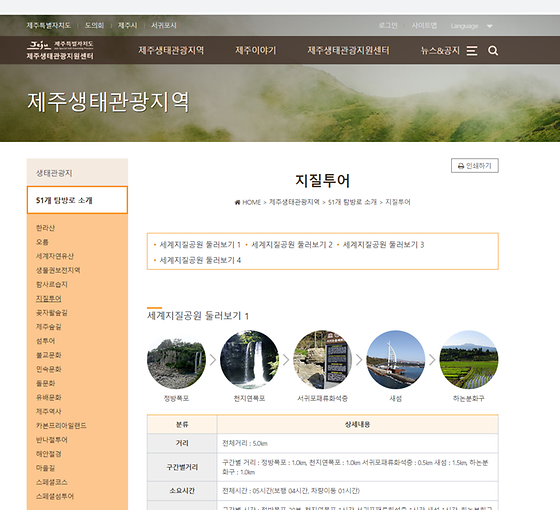560x510 pixels.
Task: Click 도의회 top link
Action: [94, 25]
